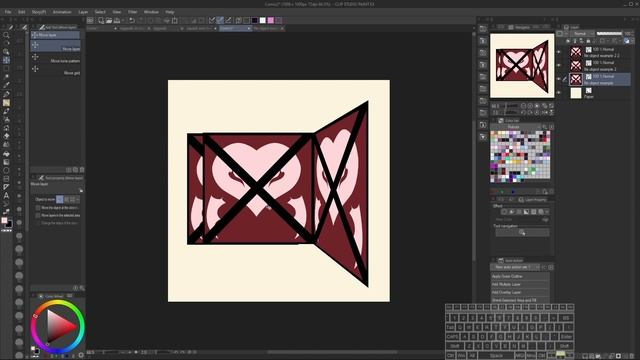Viewport: 640px width, 360px height.
Task: Select the second layer thumbnail
Action: tap(576, 65)
